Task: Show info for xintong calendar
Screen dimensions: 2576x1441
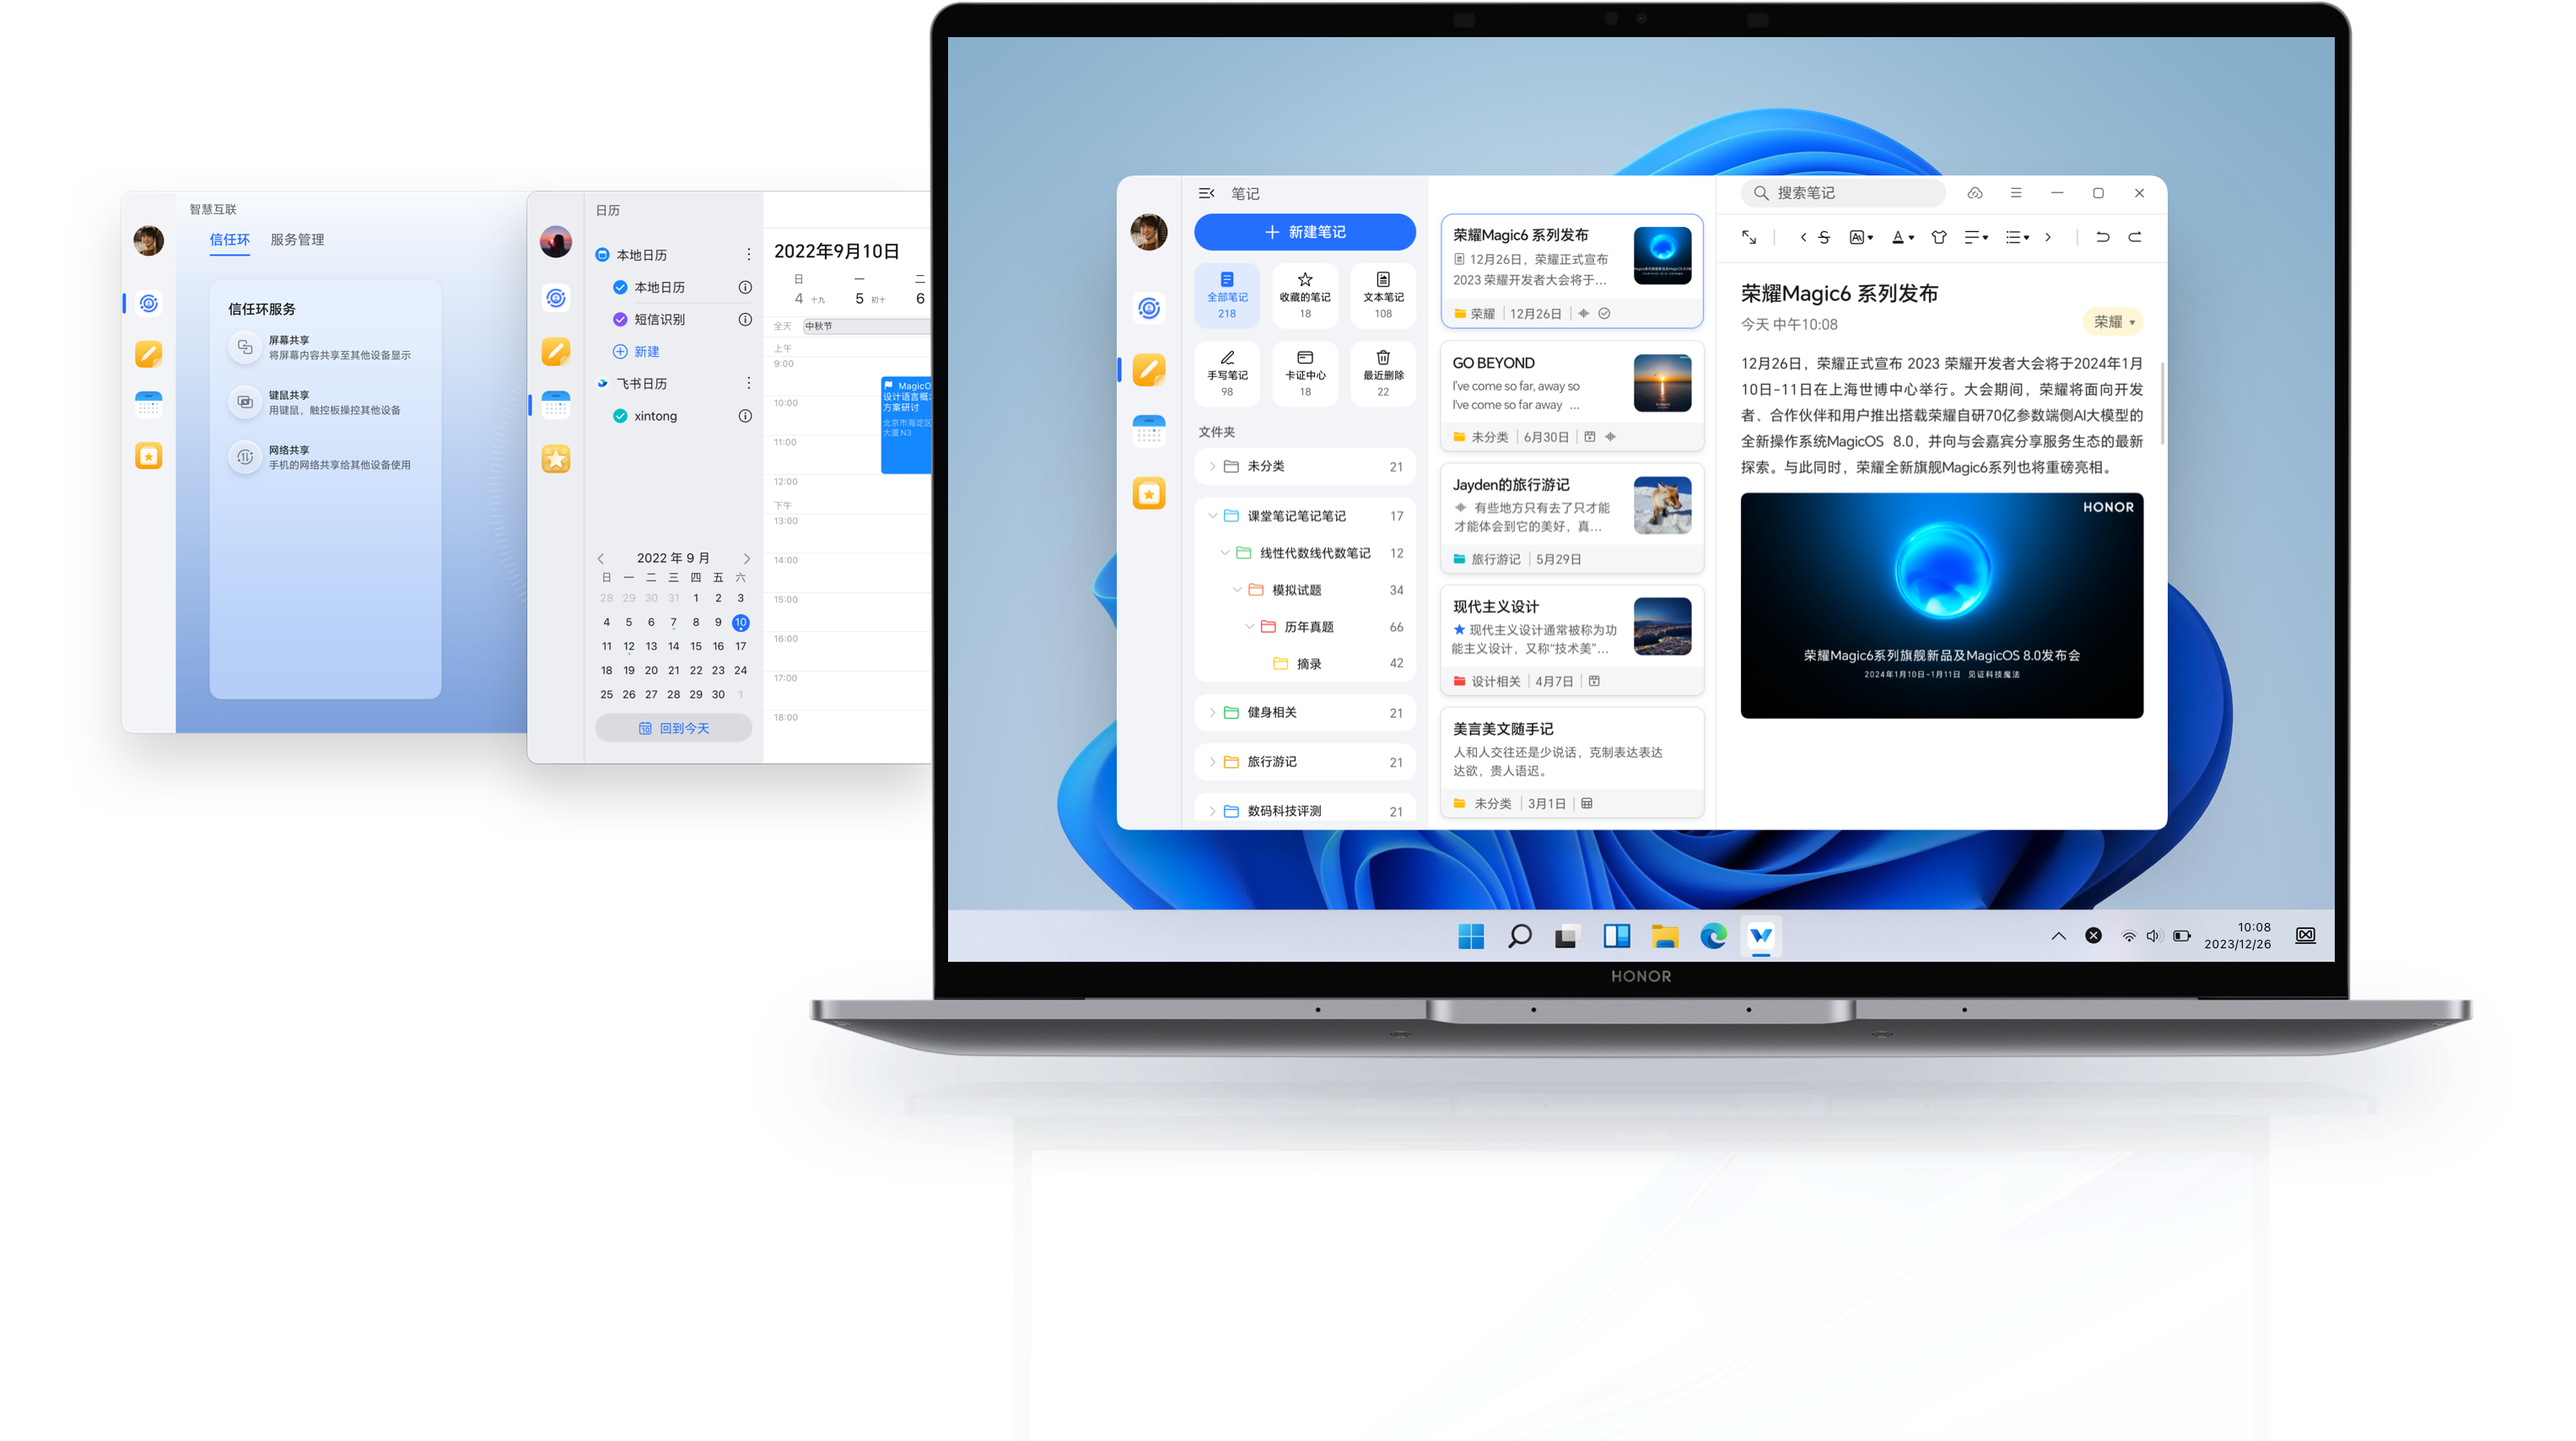Action: tap(745, 416)
